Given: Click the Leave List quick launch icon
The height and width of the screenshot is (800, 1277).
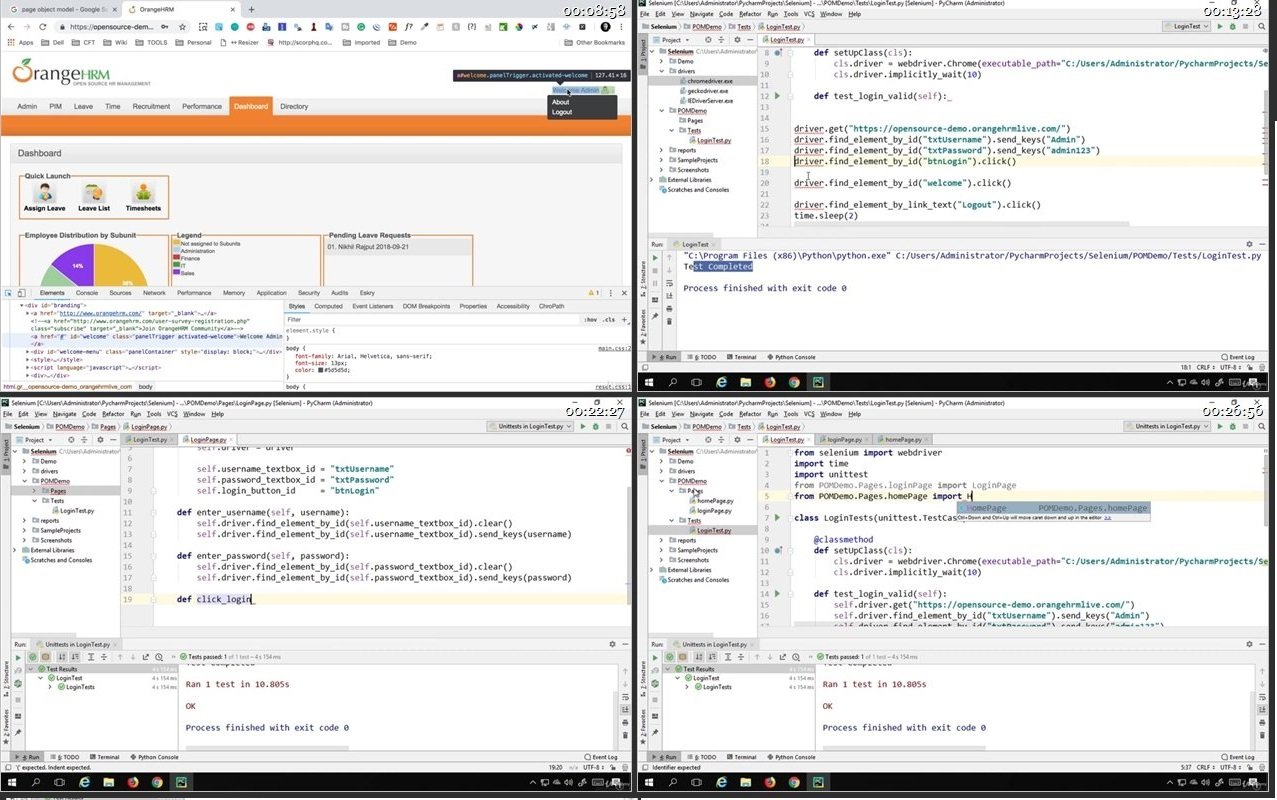Looking at the screenshot, I should 94,192.
